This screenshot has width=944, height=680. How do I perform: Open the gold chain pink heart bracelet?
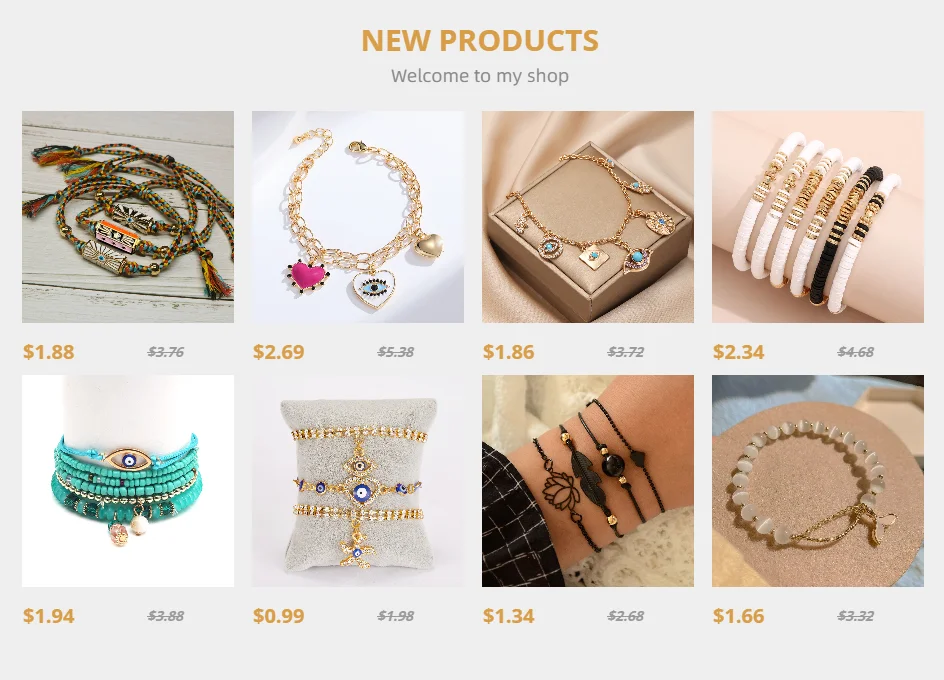[x=358, y=217]
